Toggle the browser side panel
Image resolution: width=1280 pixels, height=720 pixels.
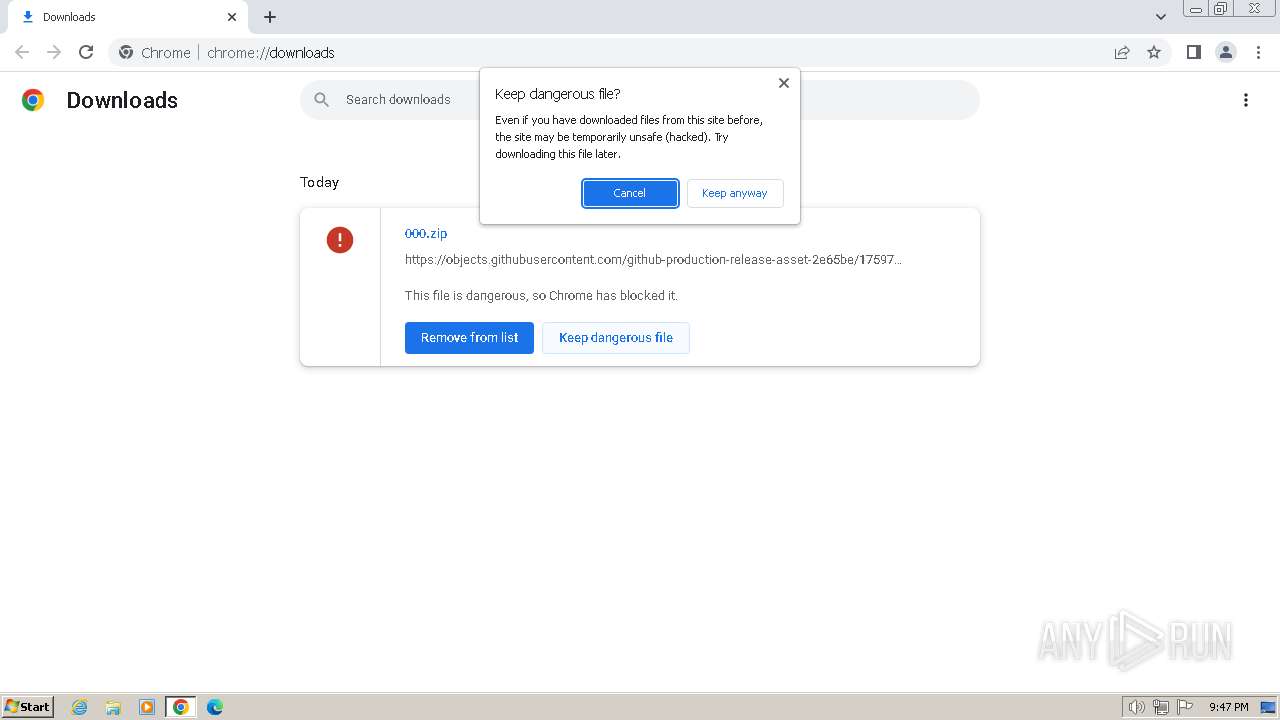coord(1194,52)
